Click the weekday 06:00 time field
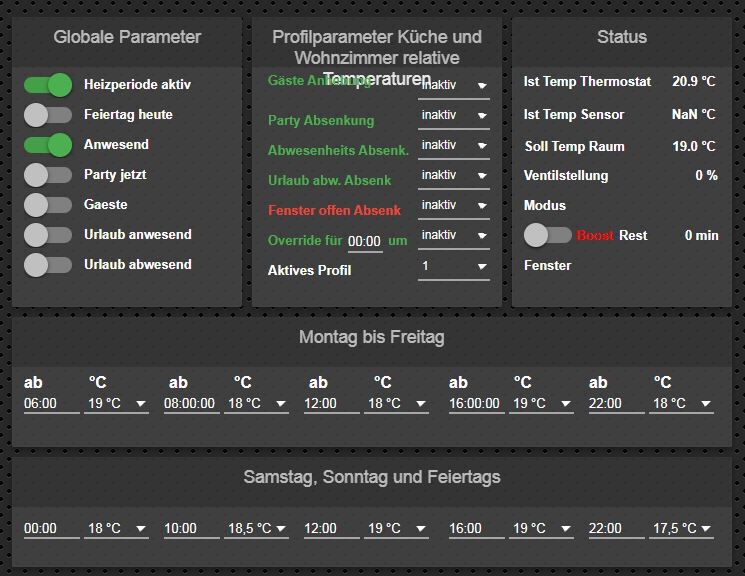The image size is (745, 576). 51,404
